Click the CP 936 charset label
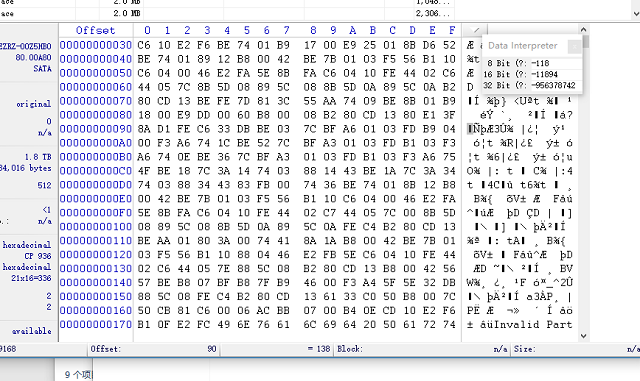 pos(38,256)
